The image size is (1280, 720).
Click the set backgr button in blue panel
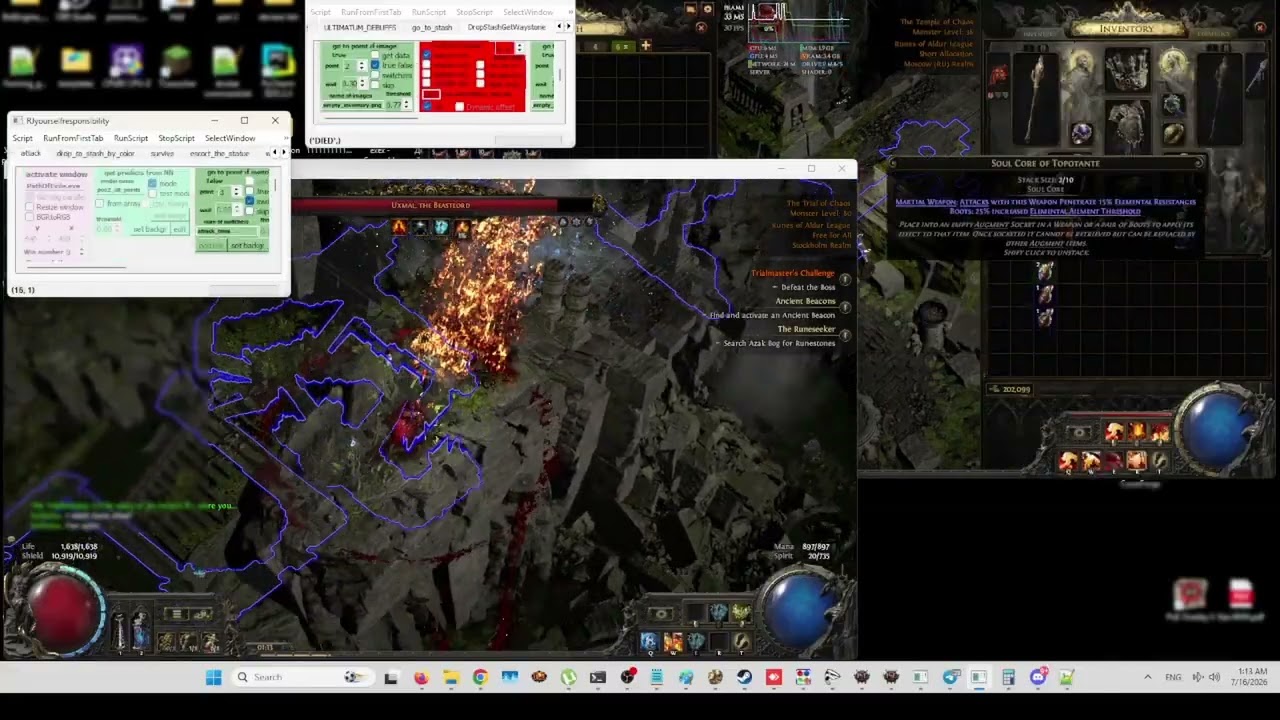tap(149, 229)
